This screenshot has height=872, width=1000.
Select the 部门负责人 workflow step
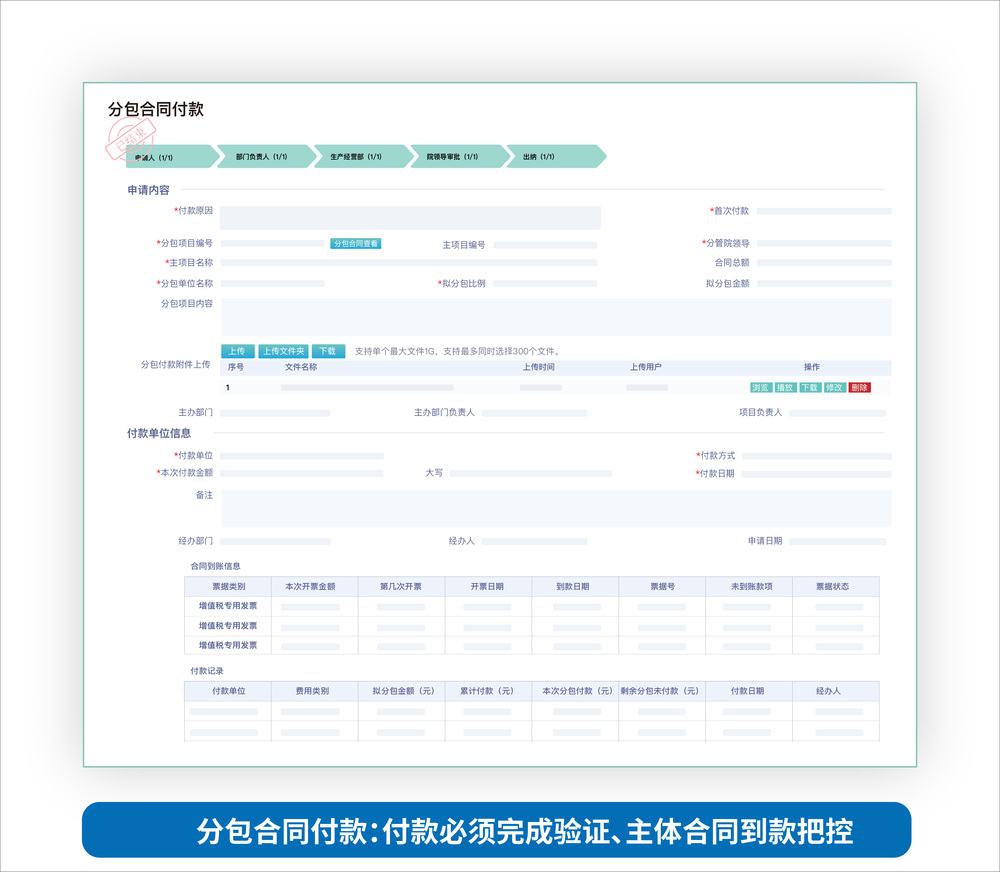[x=262, y=157]
